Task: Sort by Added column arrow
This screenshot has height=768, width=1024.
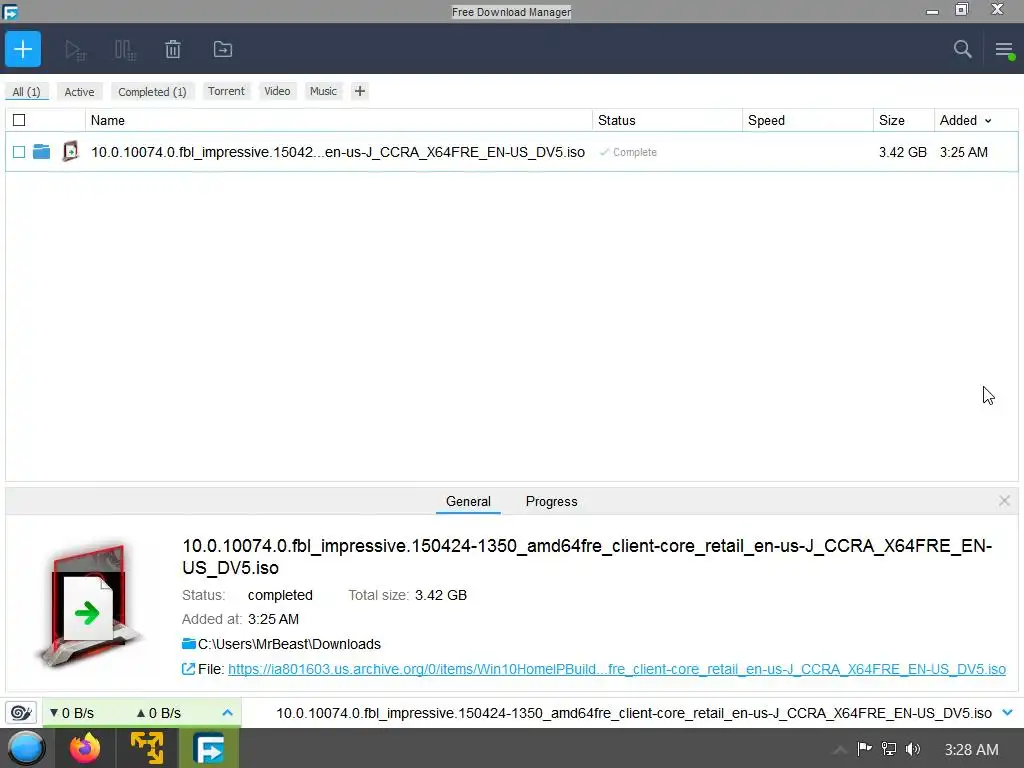Action: (988, 121)
